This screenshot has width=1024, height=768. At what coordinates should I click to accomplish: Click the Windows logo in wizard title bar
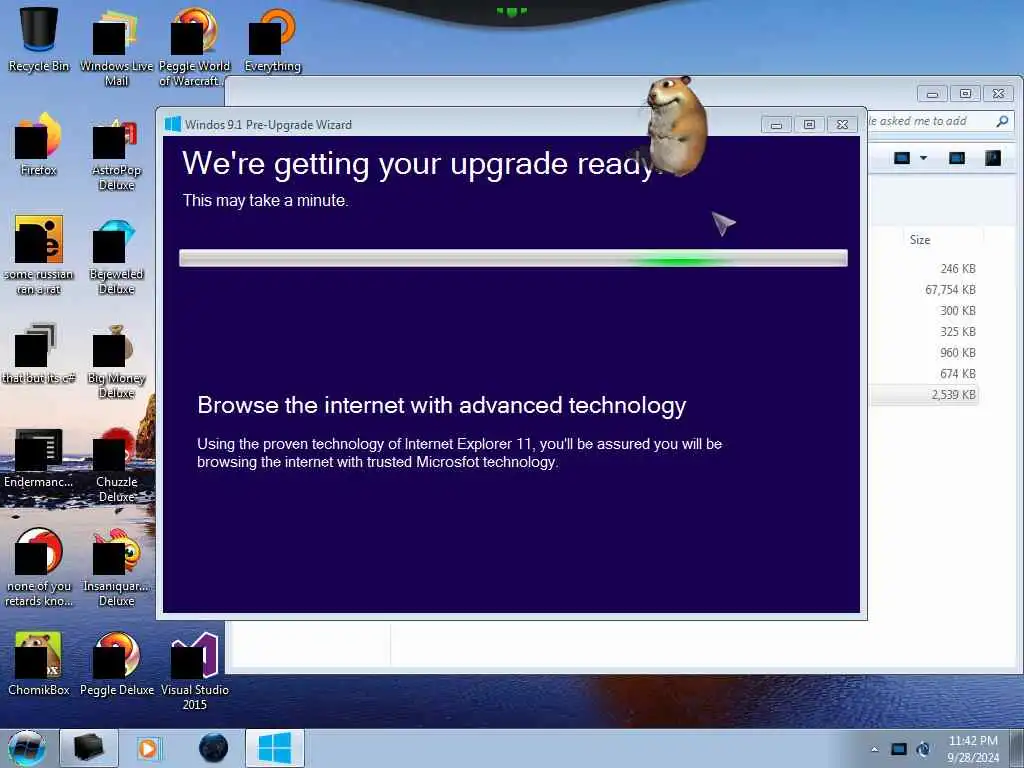tap(172, 124)
